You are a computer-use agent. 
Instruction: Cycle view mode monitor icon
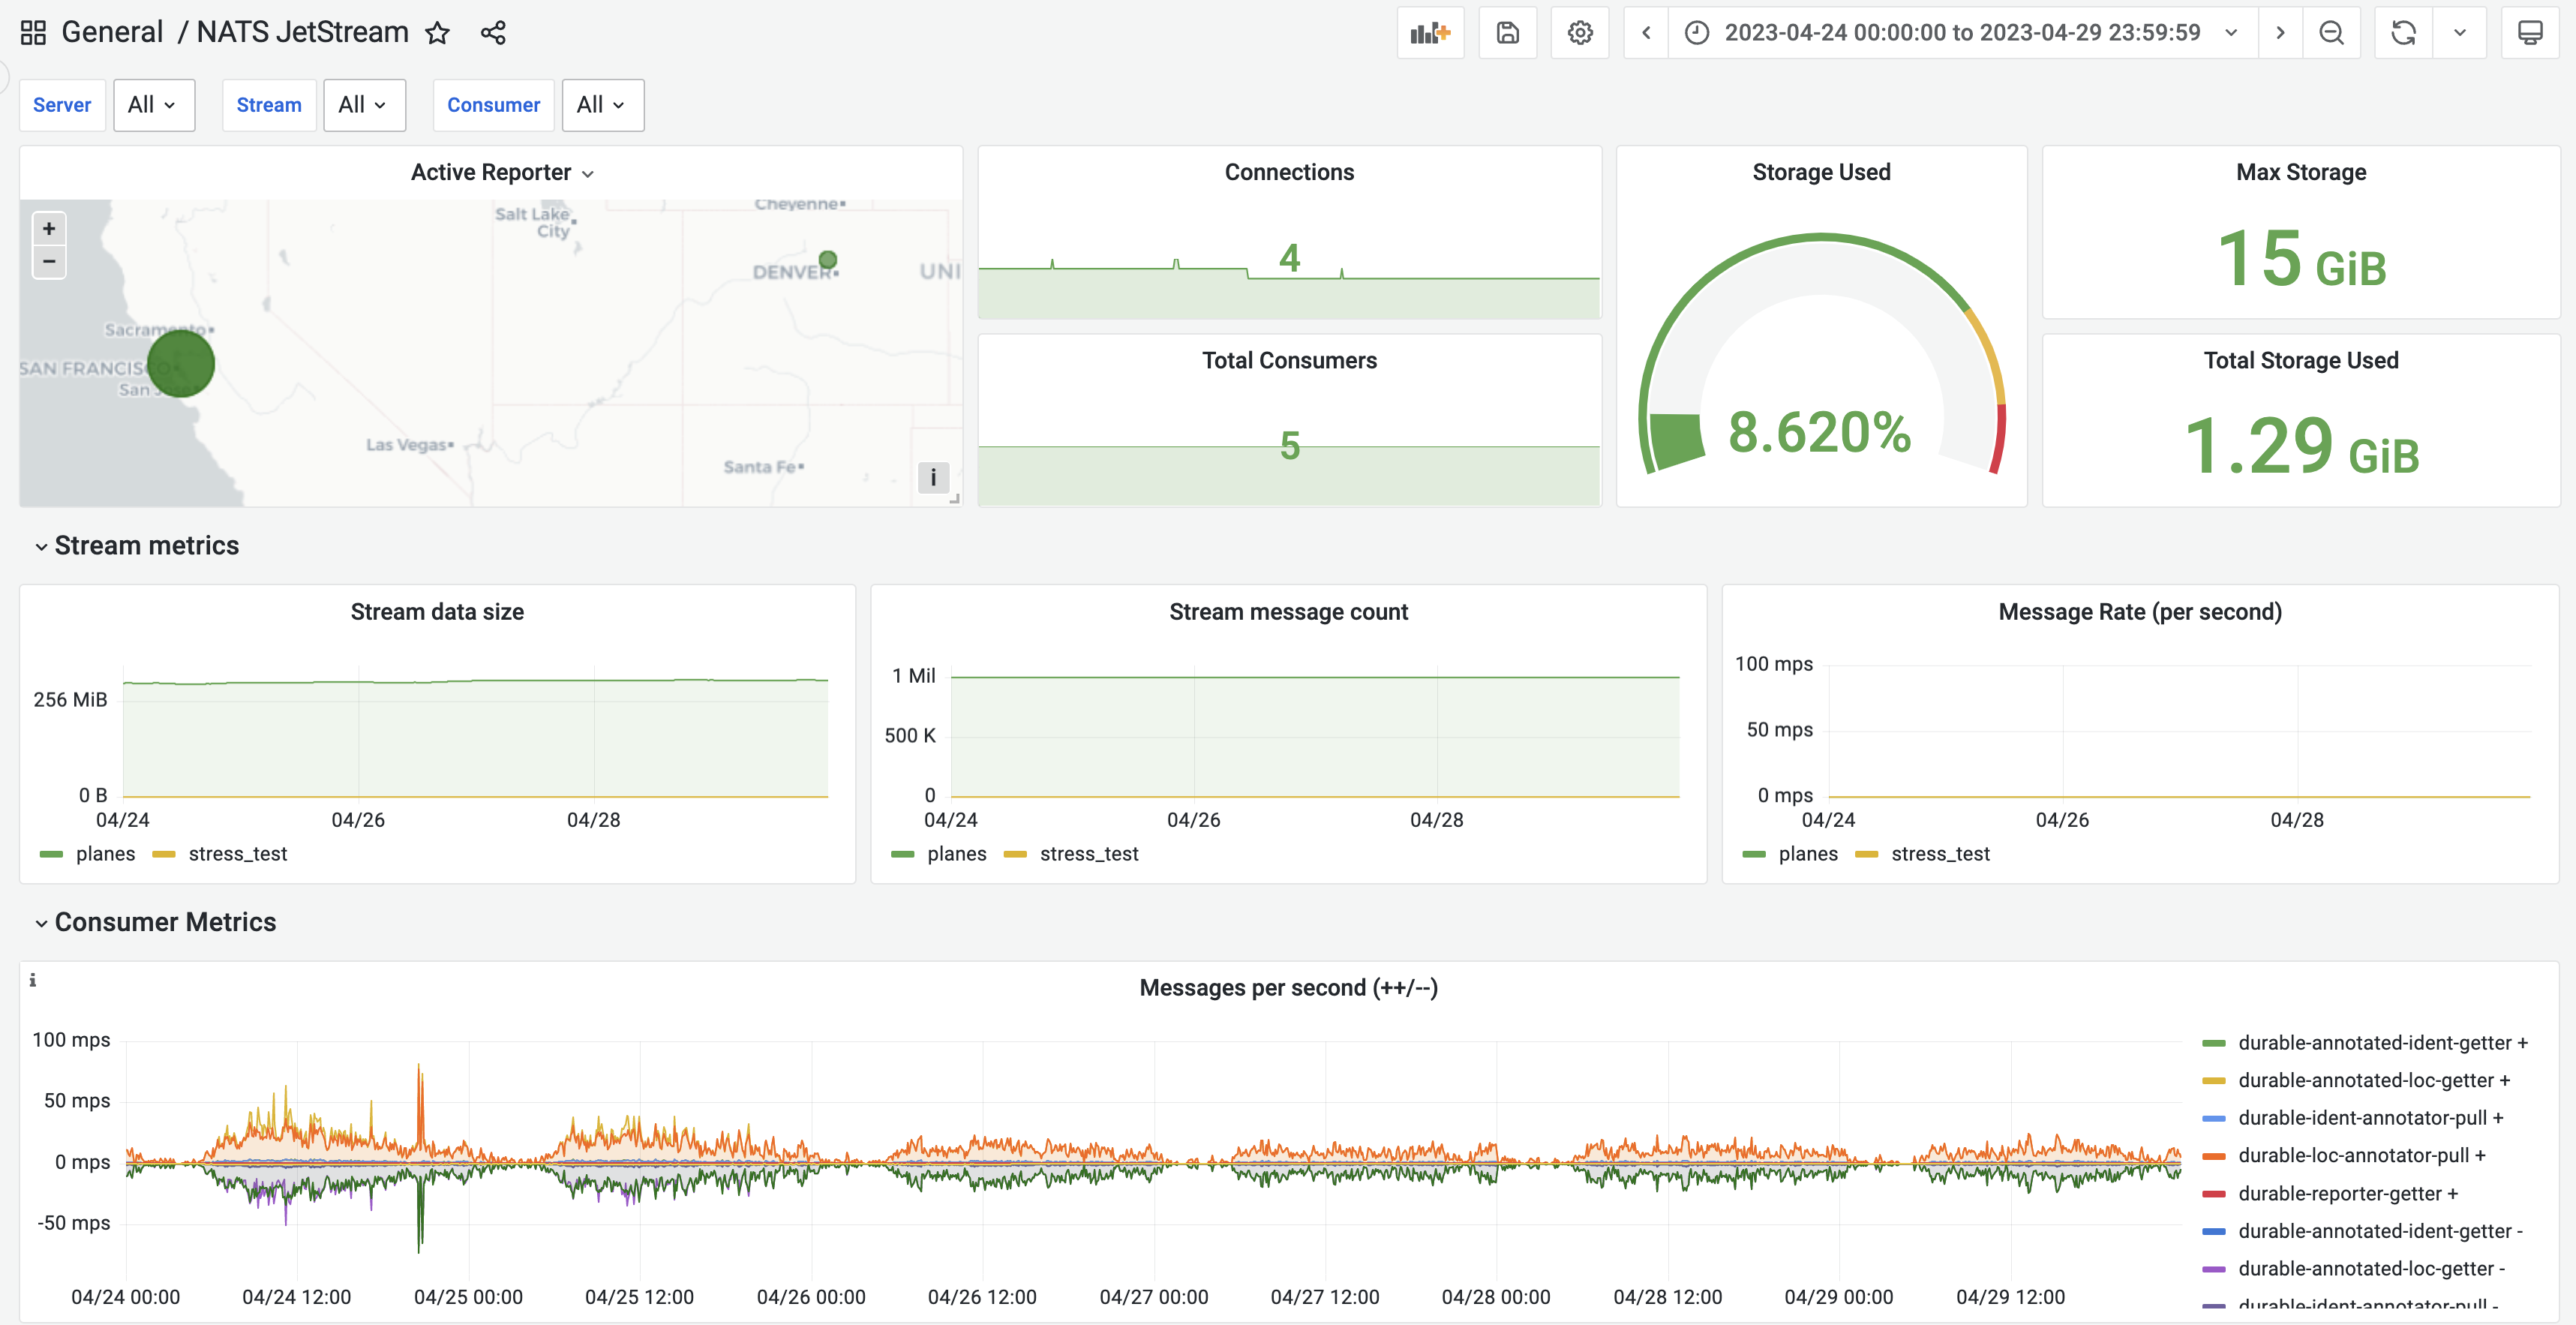(2530, 33)
